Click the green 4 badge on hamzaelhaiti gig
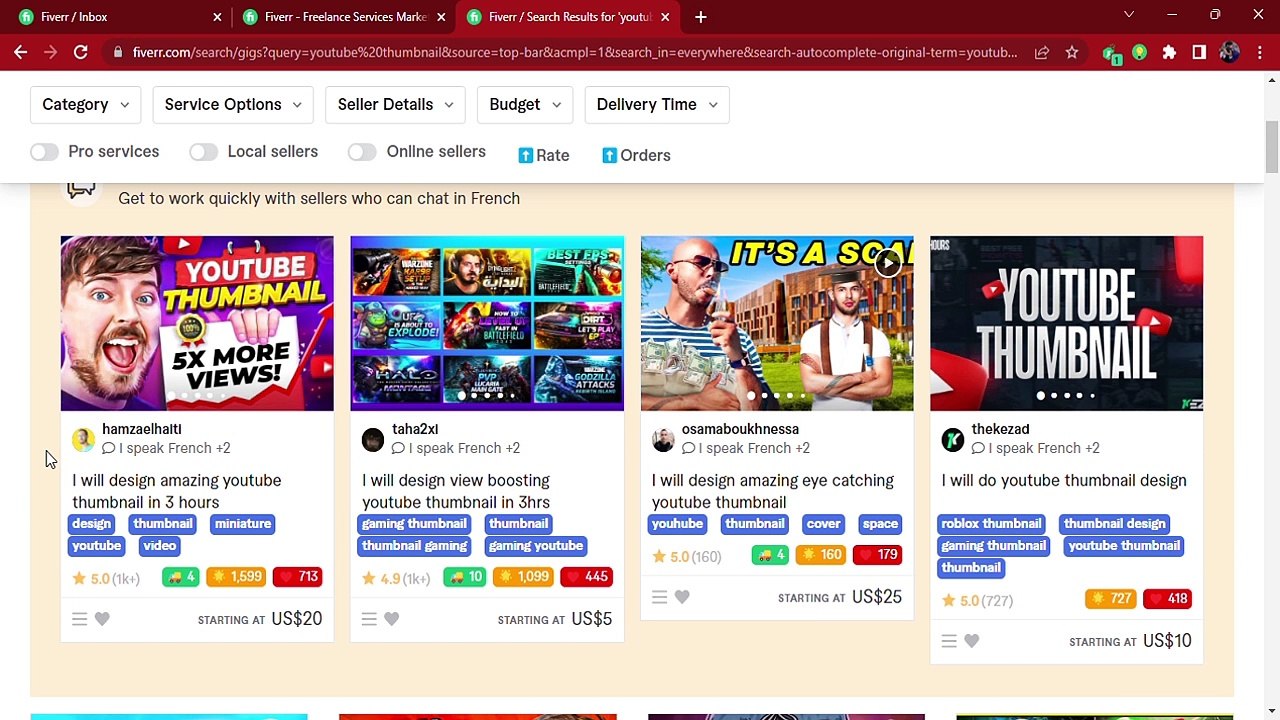1280x720 pixels. click(x=181, y=577)
